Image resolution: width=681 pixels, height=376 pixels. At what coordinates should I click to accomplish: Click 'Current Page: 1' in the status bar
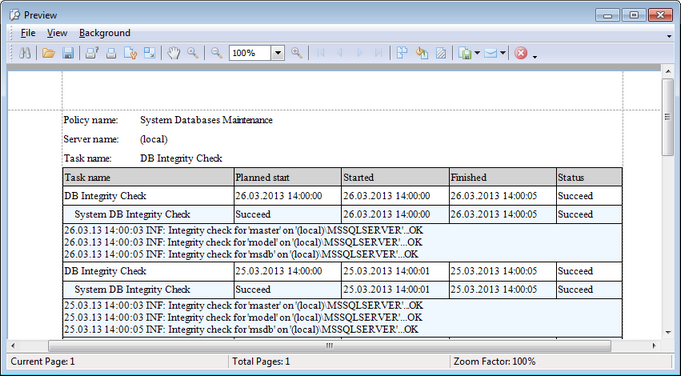[43, 361]
